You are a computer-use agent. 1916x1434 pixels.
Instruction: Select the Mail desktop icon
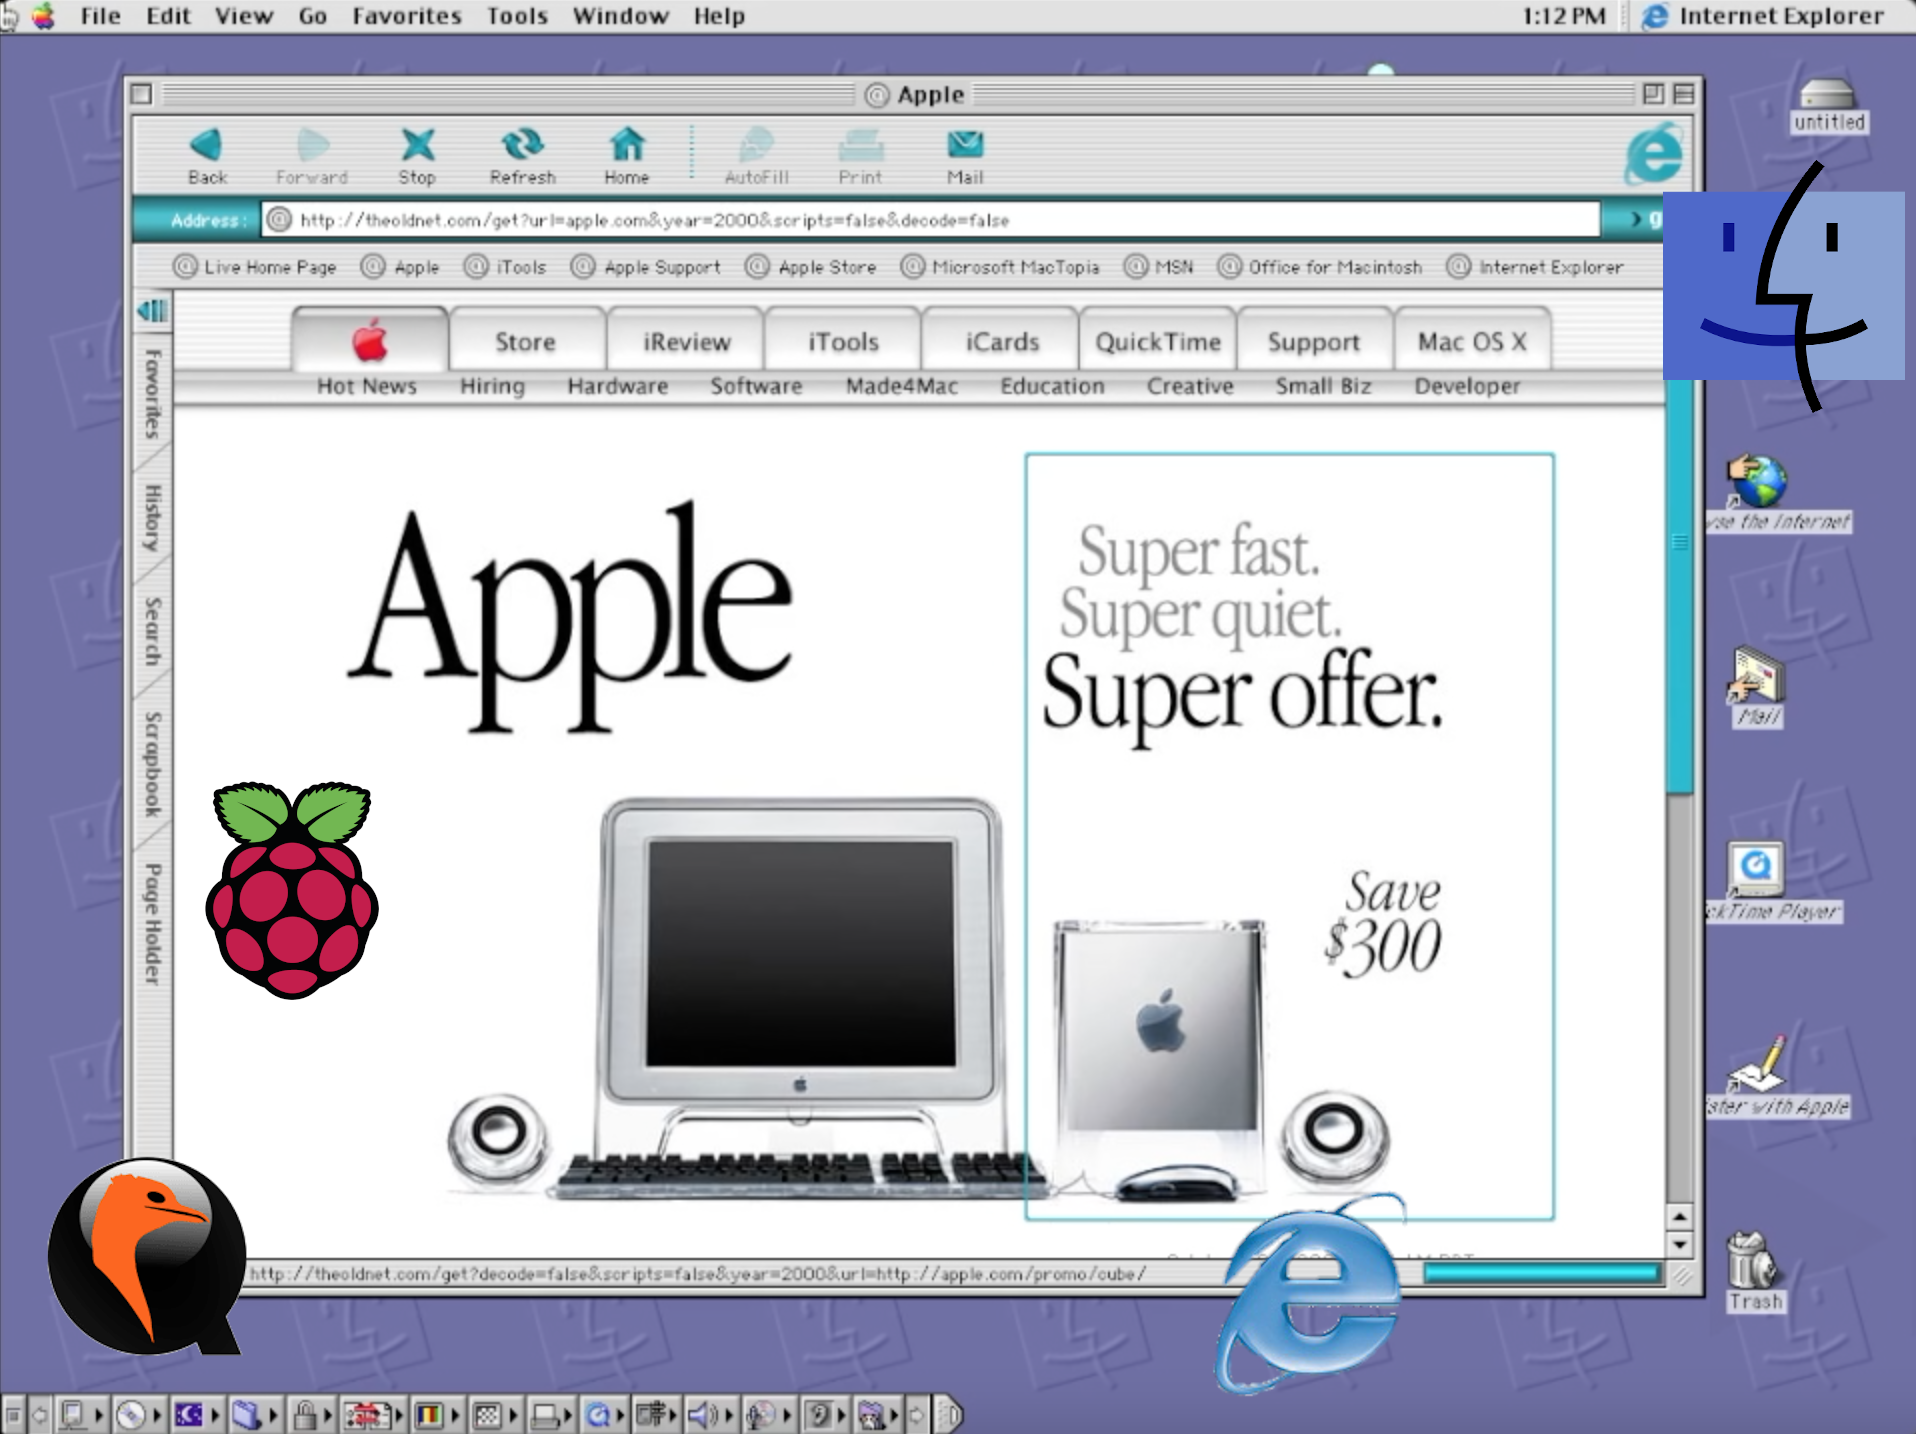point(1757,676)
